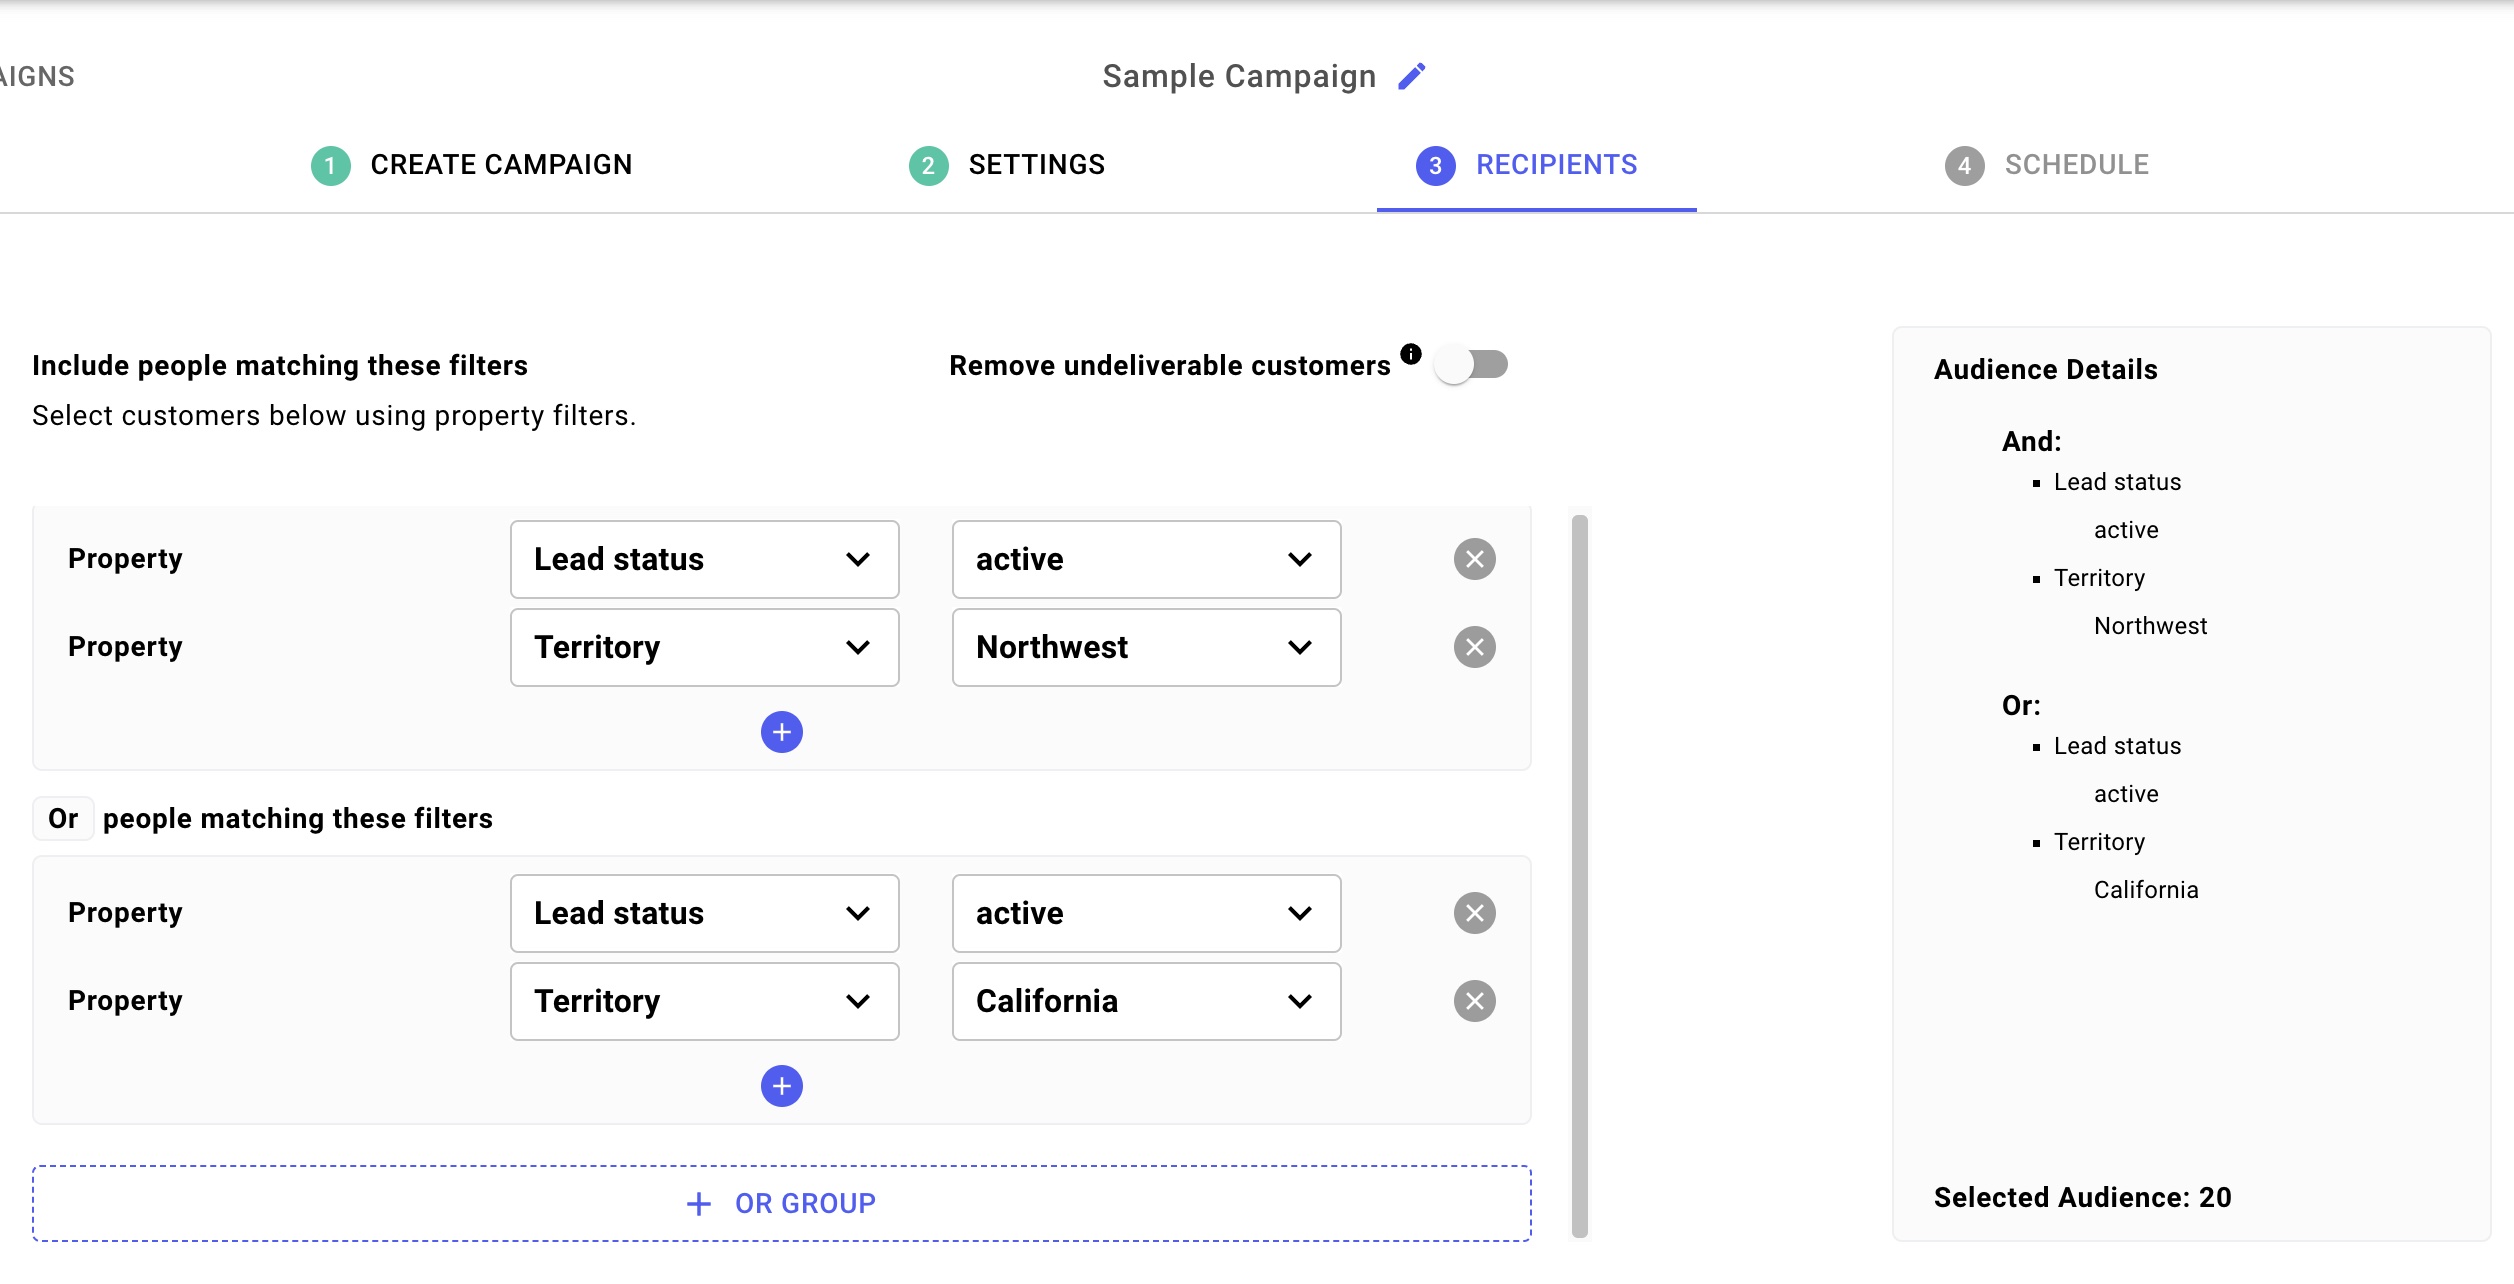Remove the California Territory filter row
The width and height of the screenshot is (2514, 1284).
(x=1474, y=1001)
